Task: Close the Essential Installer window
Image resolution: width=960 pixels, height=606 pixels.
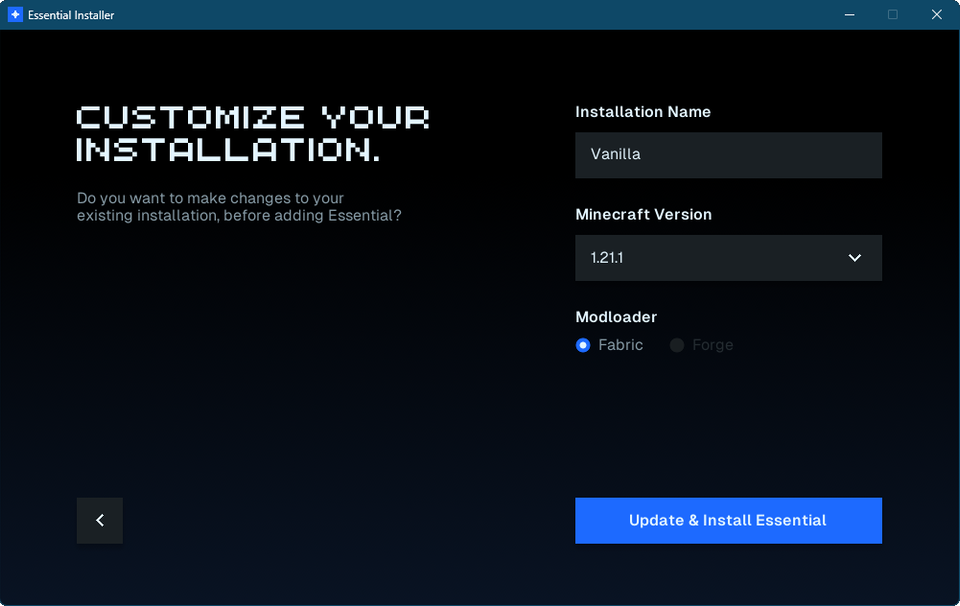Action: click(937, 15)
